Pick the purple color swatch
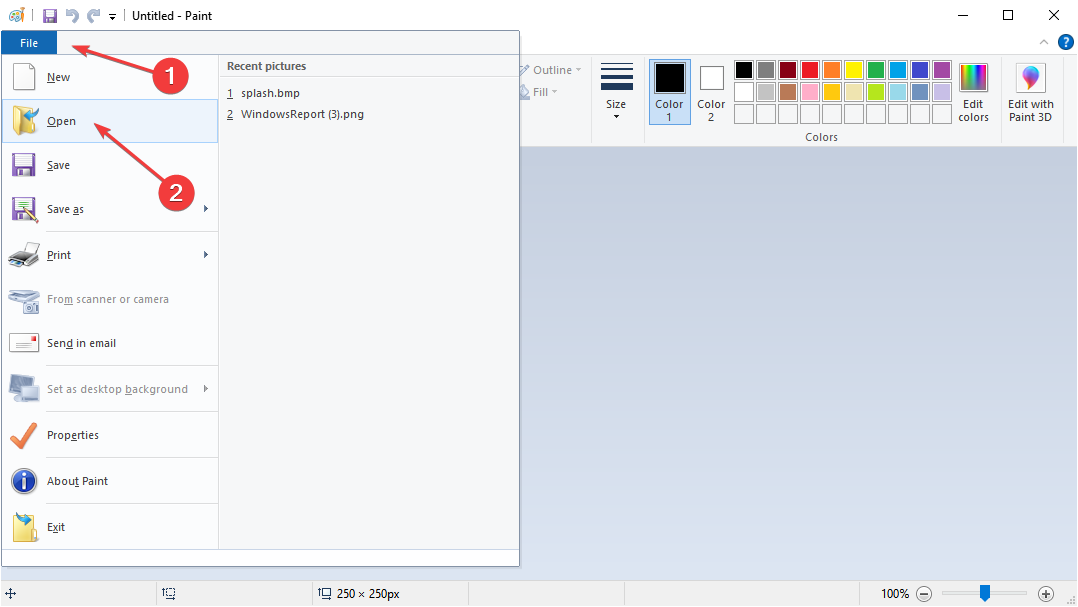 click(942, 70)
